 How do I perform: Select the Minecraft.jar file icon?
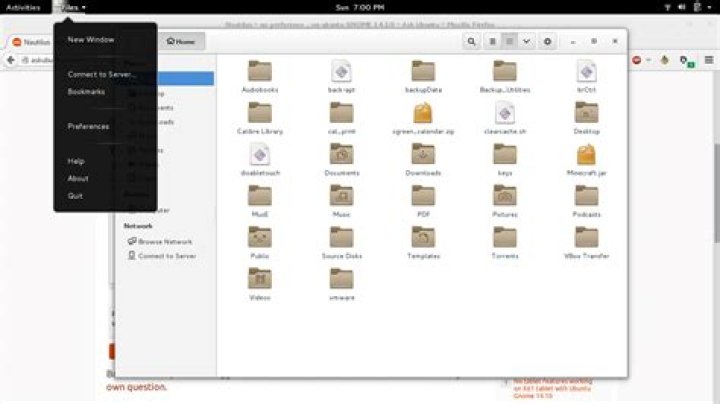click(586, 159)
